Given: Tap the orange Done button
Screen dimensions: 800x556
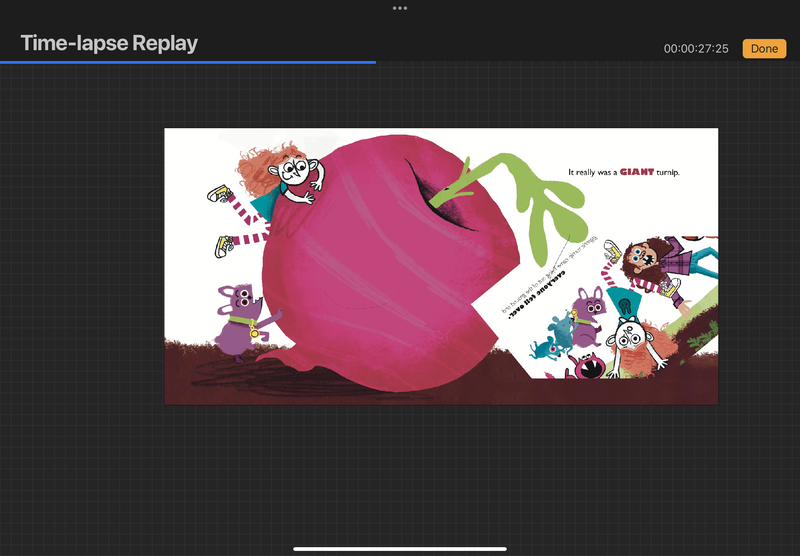Looking at the screenshot, I should click(x=764, y=48).
